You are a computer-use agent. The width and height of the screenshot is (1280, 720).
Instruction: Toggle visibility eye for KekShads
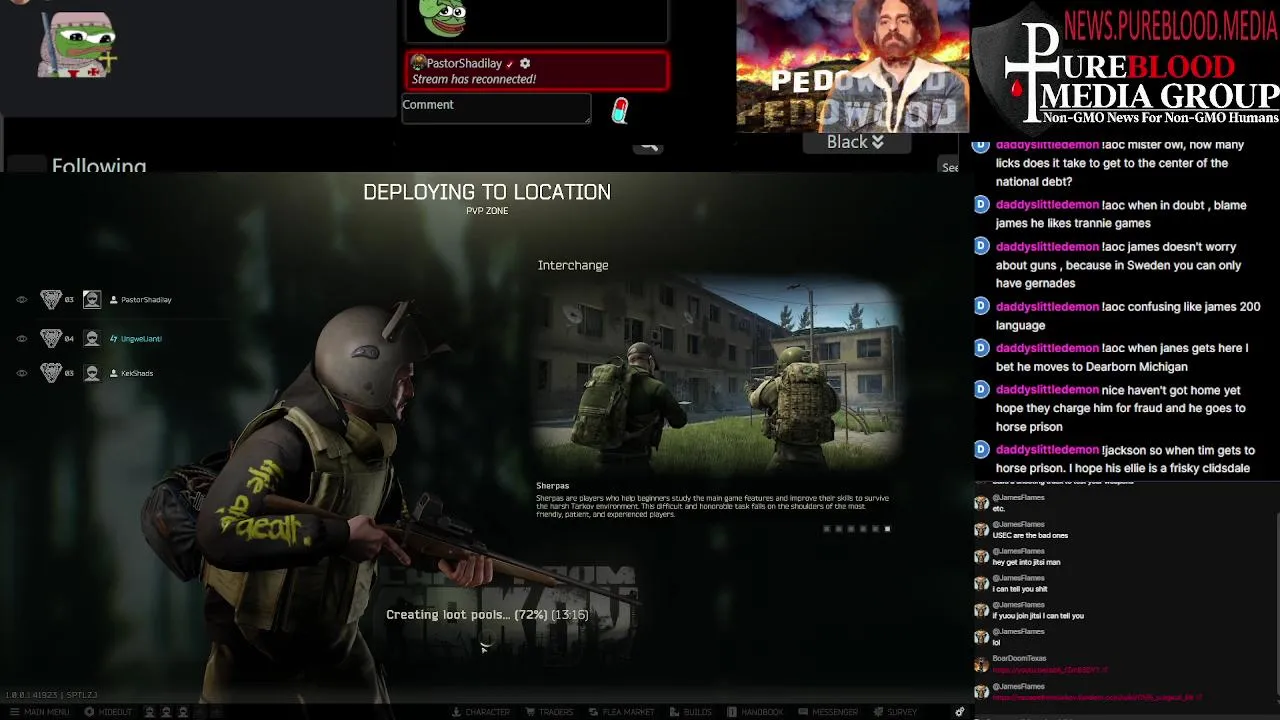tap(22, 373)
